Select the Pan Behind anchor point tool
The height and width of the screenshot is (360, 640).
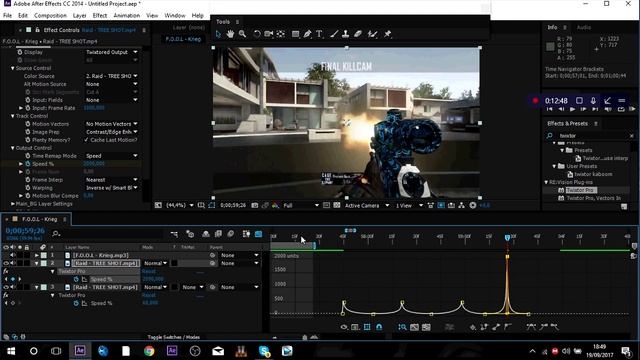click(281, 34)
